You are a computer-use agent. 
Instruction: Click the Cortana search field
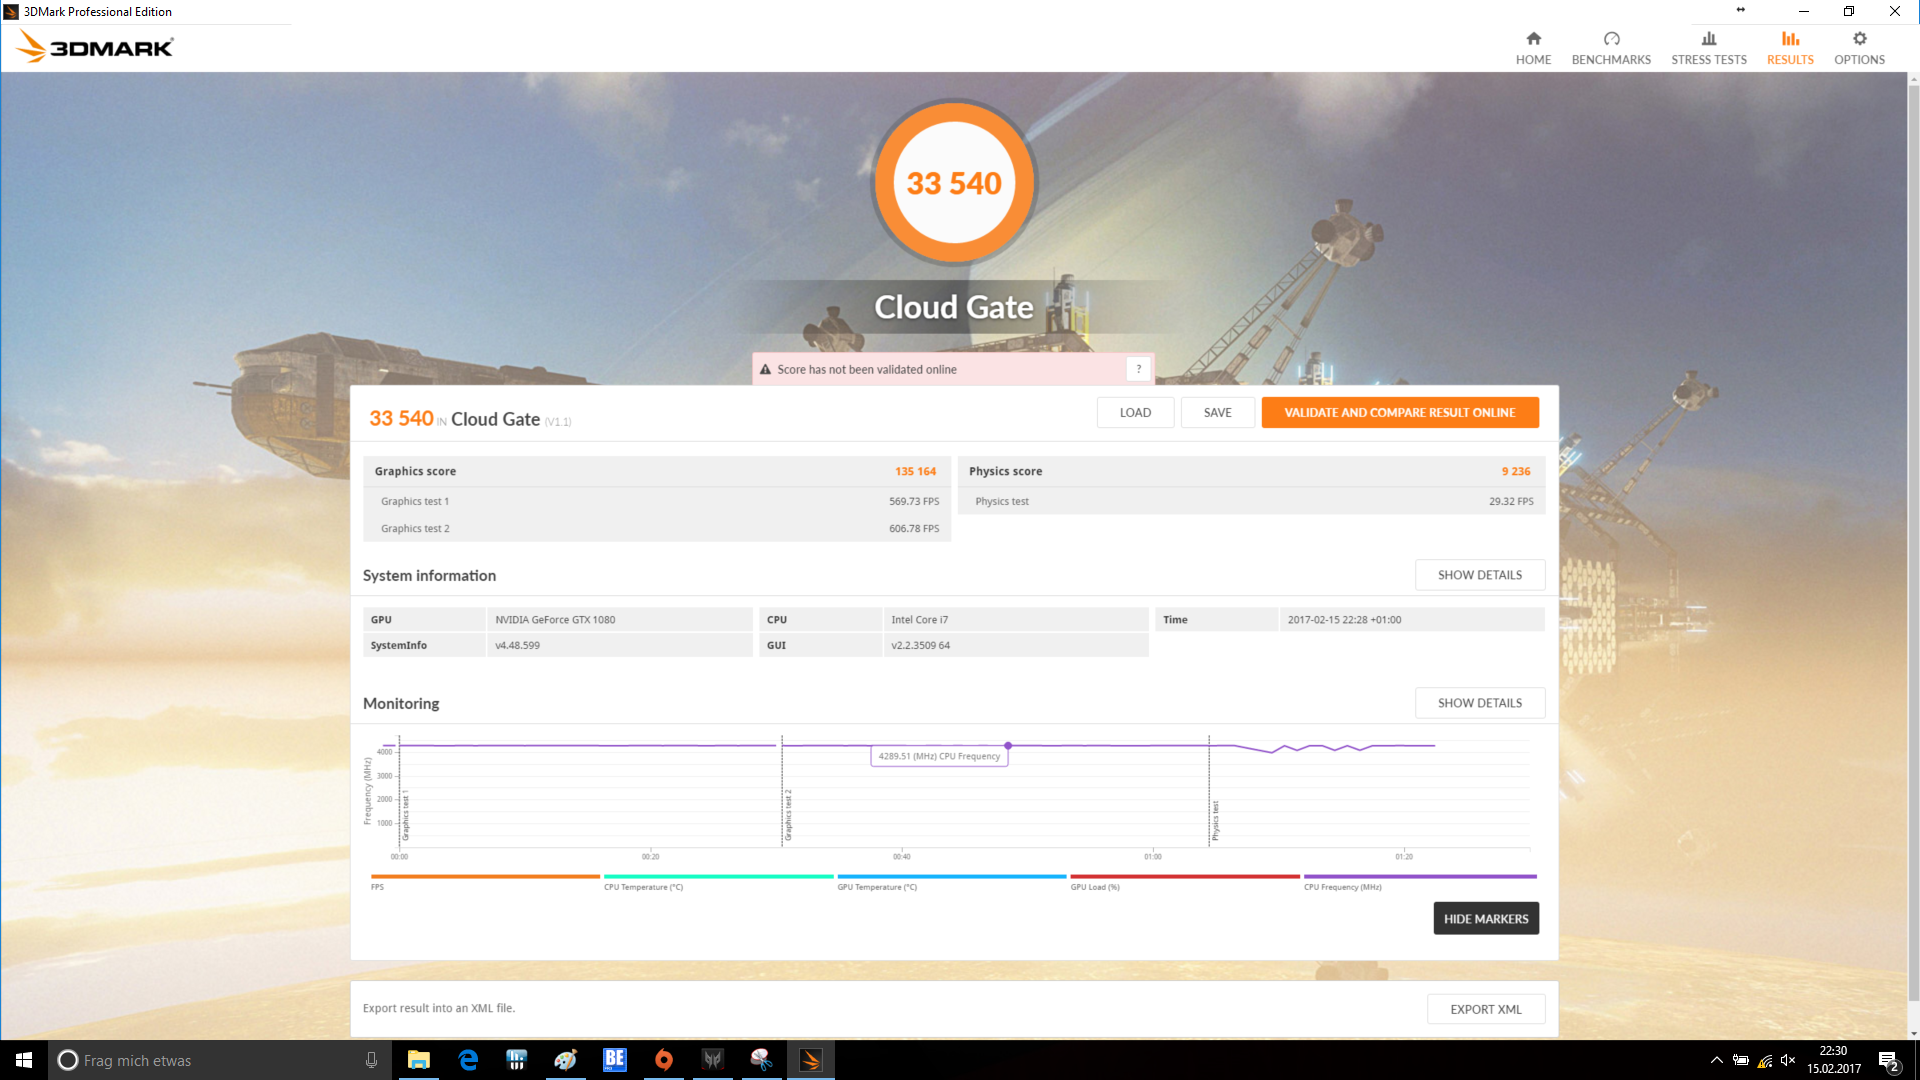220,1060
